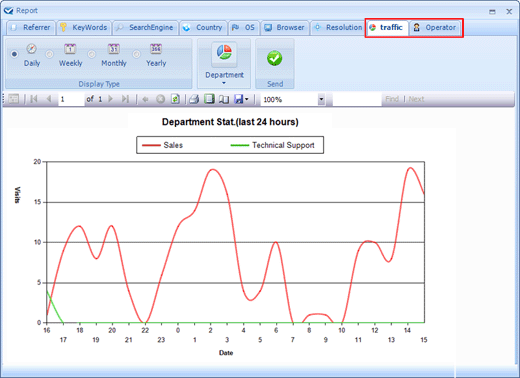Click back to parent report arrow
Viewport: 520px width, 378px height.
coord(145,99)
